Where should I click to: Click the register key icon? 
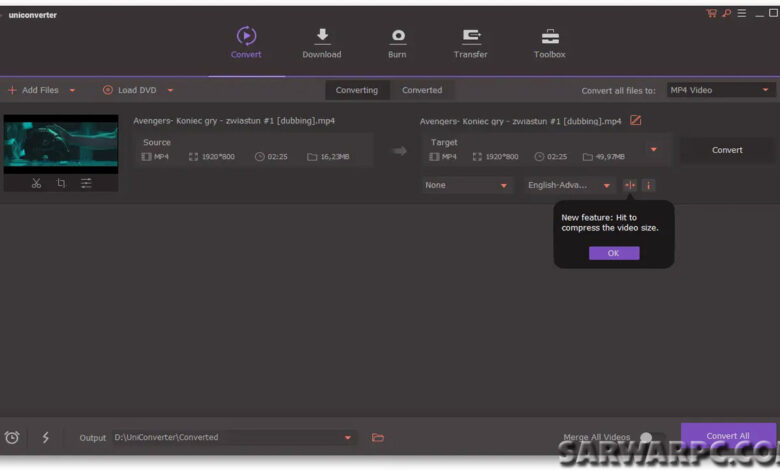pos(727,13)
